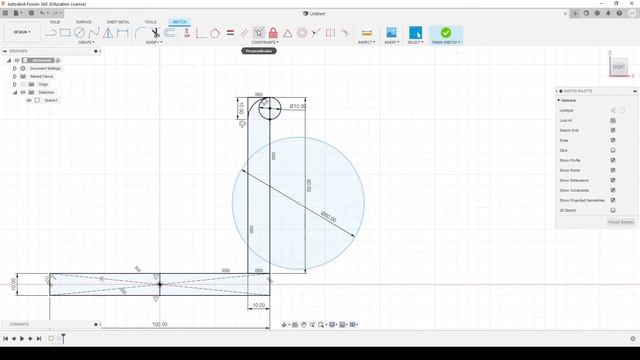Expand the Document Settings tree node
The width and height of the screenshot is (640, 360).
pos(15,68)
